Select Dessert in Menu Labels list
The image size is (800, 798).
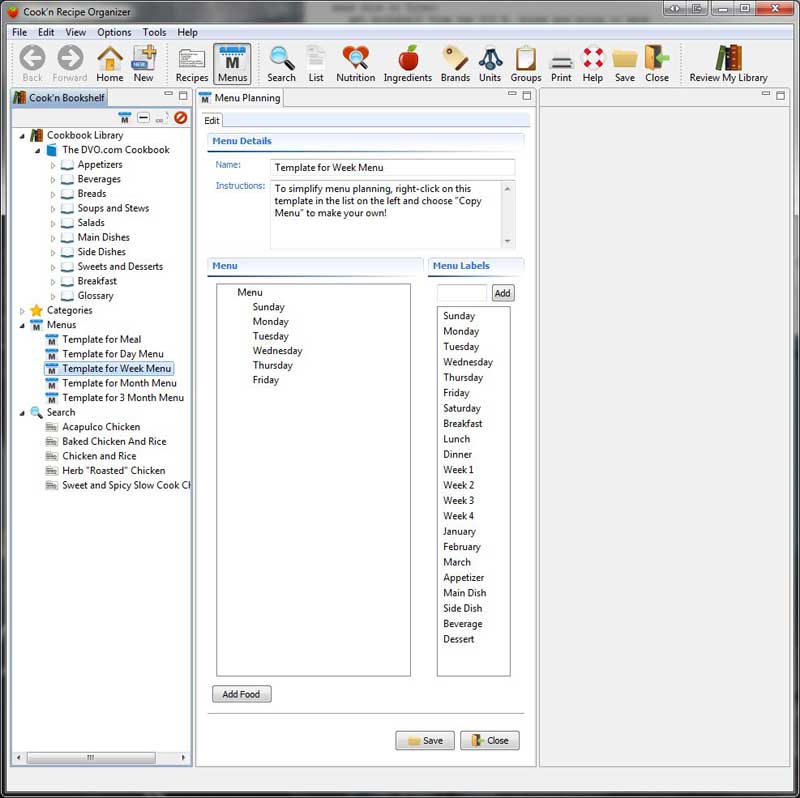point(458,639)
